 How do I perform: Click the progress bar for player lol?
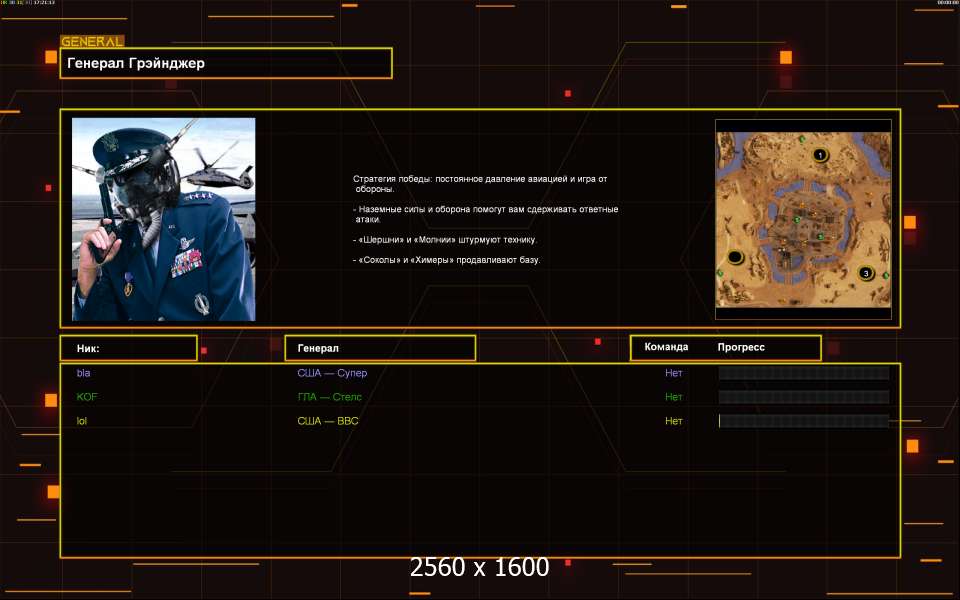click(803, 421)
